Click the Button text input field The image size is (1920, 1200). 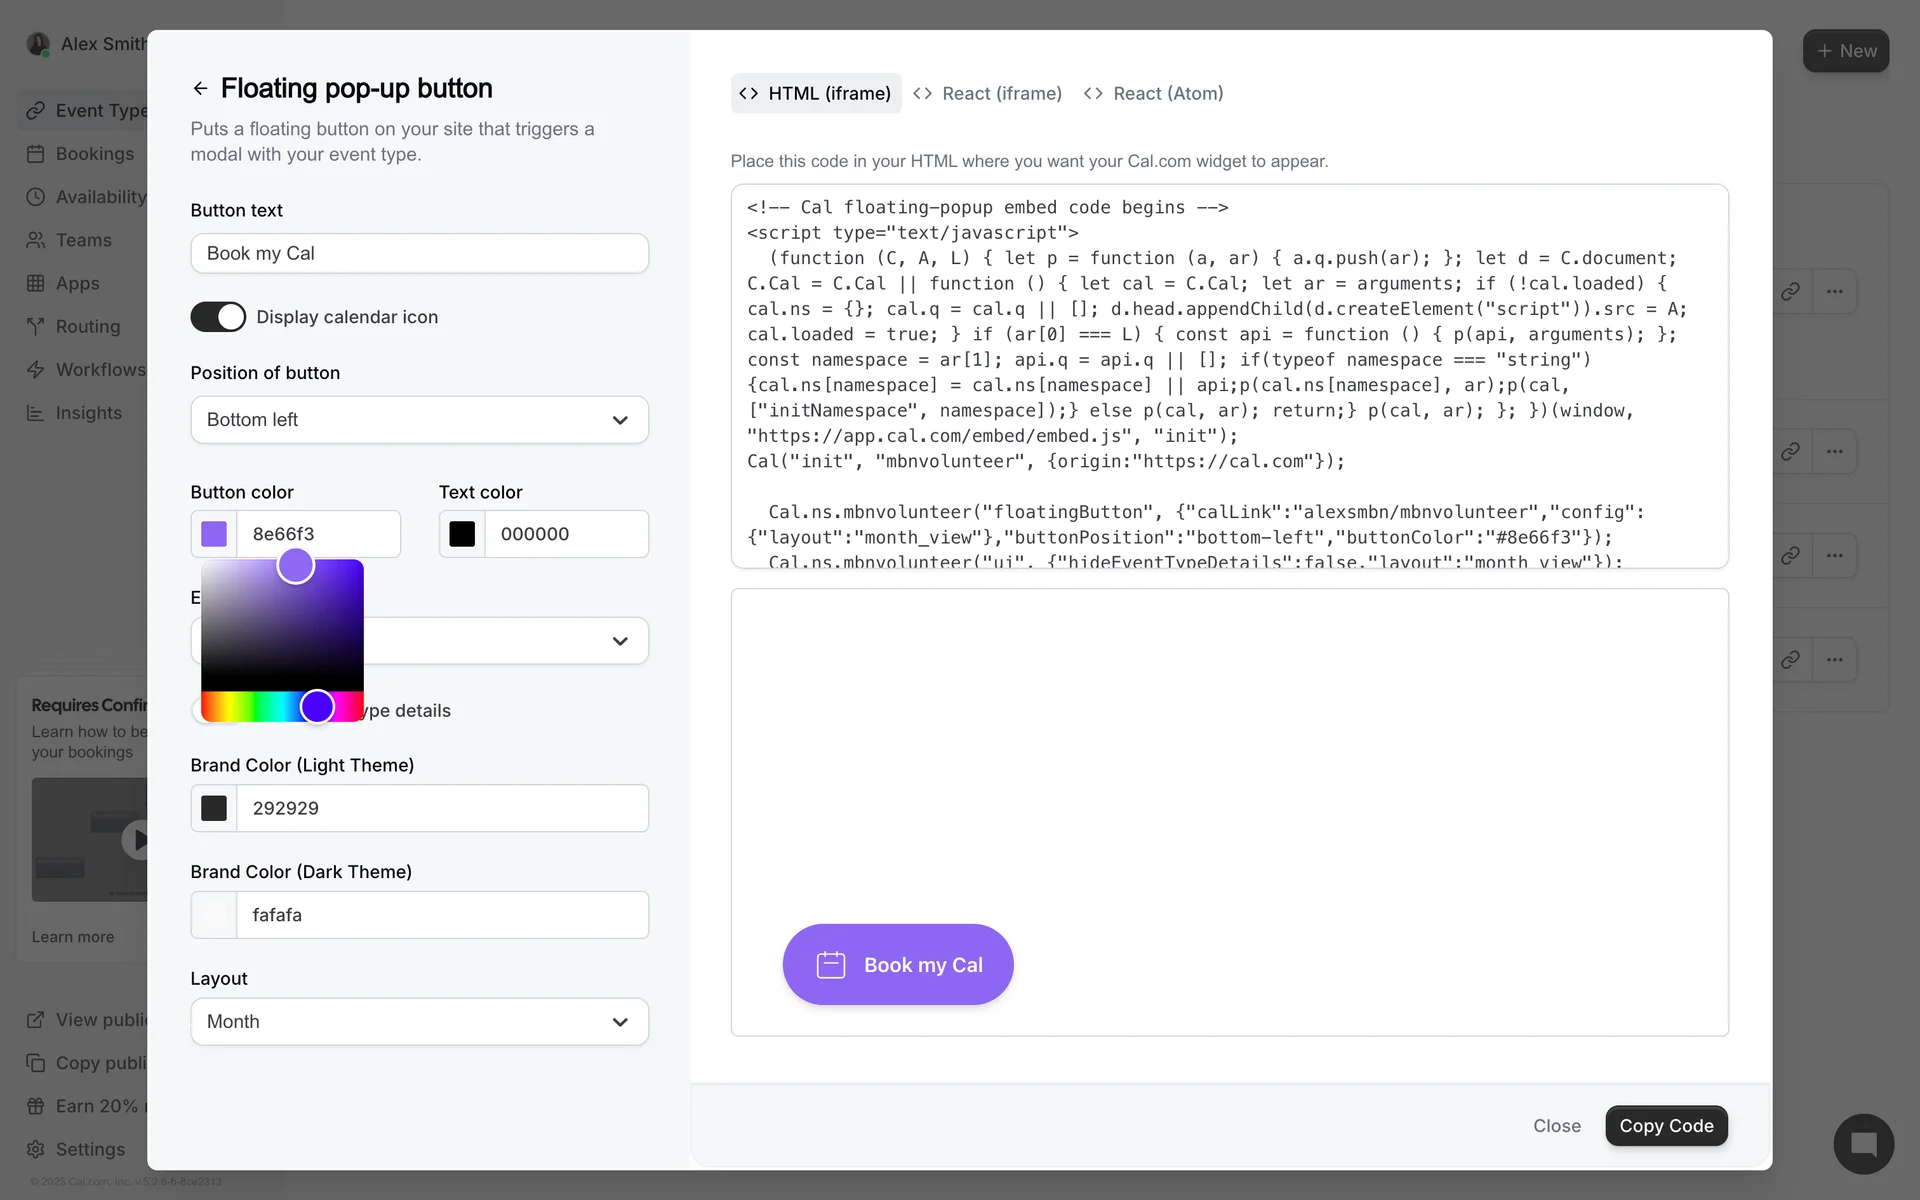[x=419, y=254]
